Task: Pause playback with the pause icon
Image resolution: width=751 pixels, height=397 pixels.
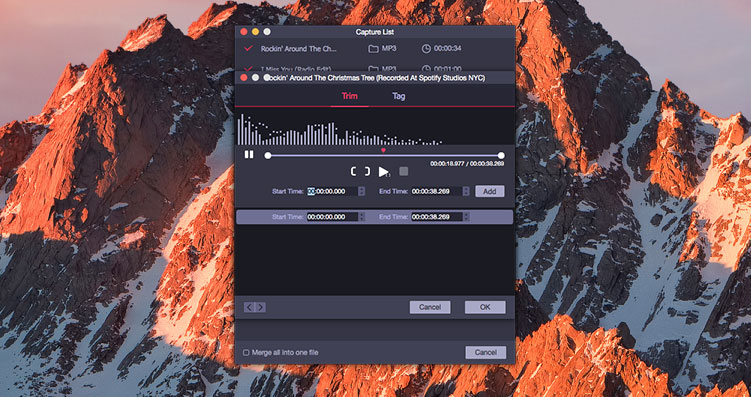Action: (249, 155)
